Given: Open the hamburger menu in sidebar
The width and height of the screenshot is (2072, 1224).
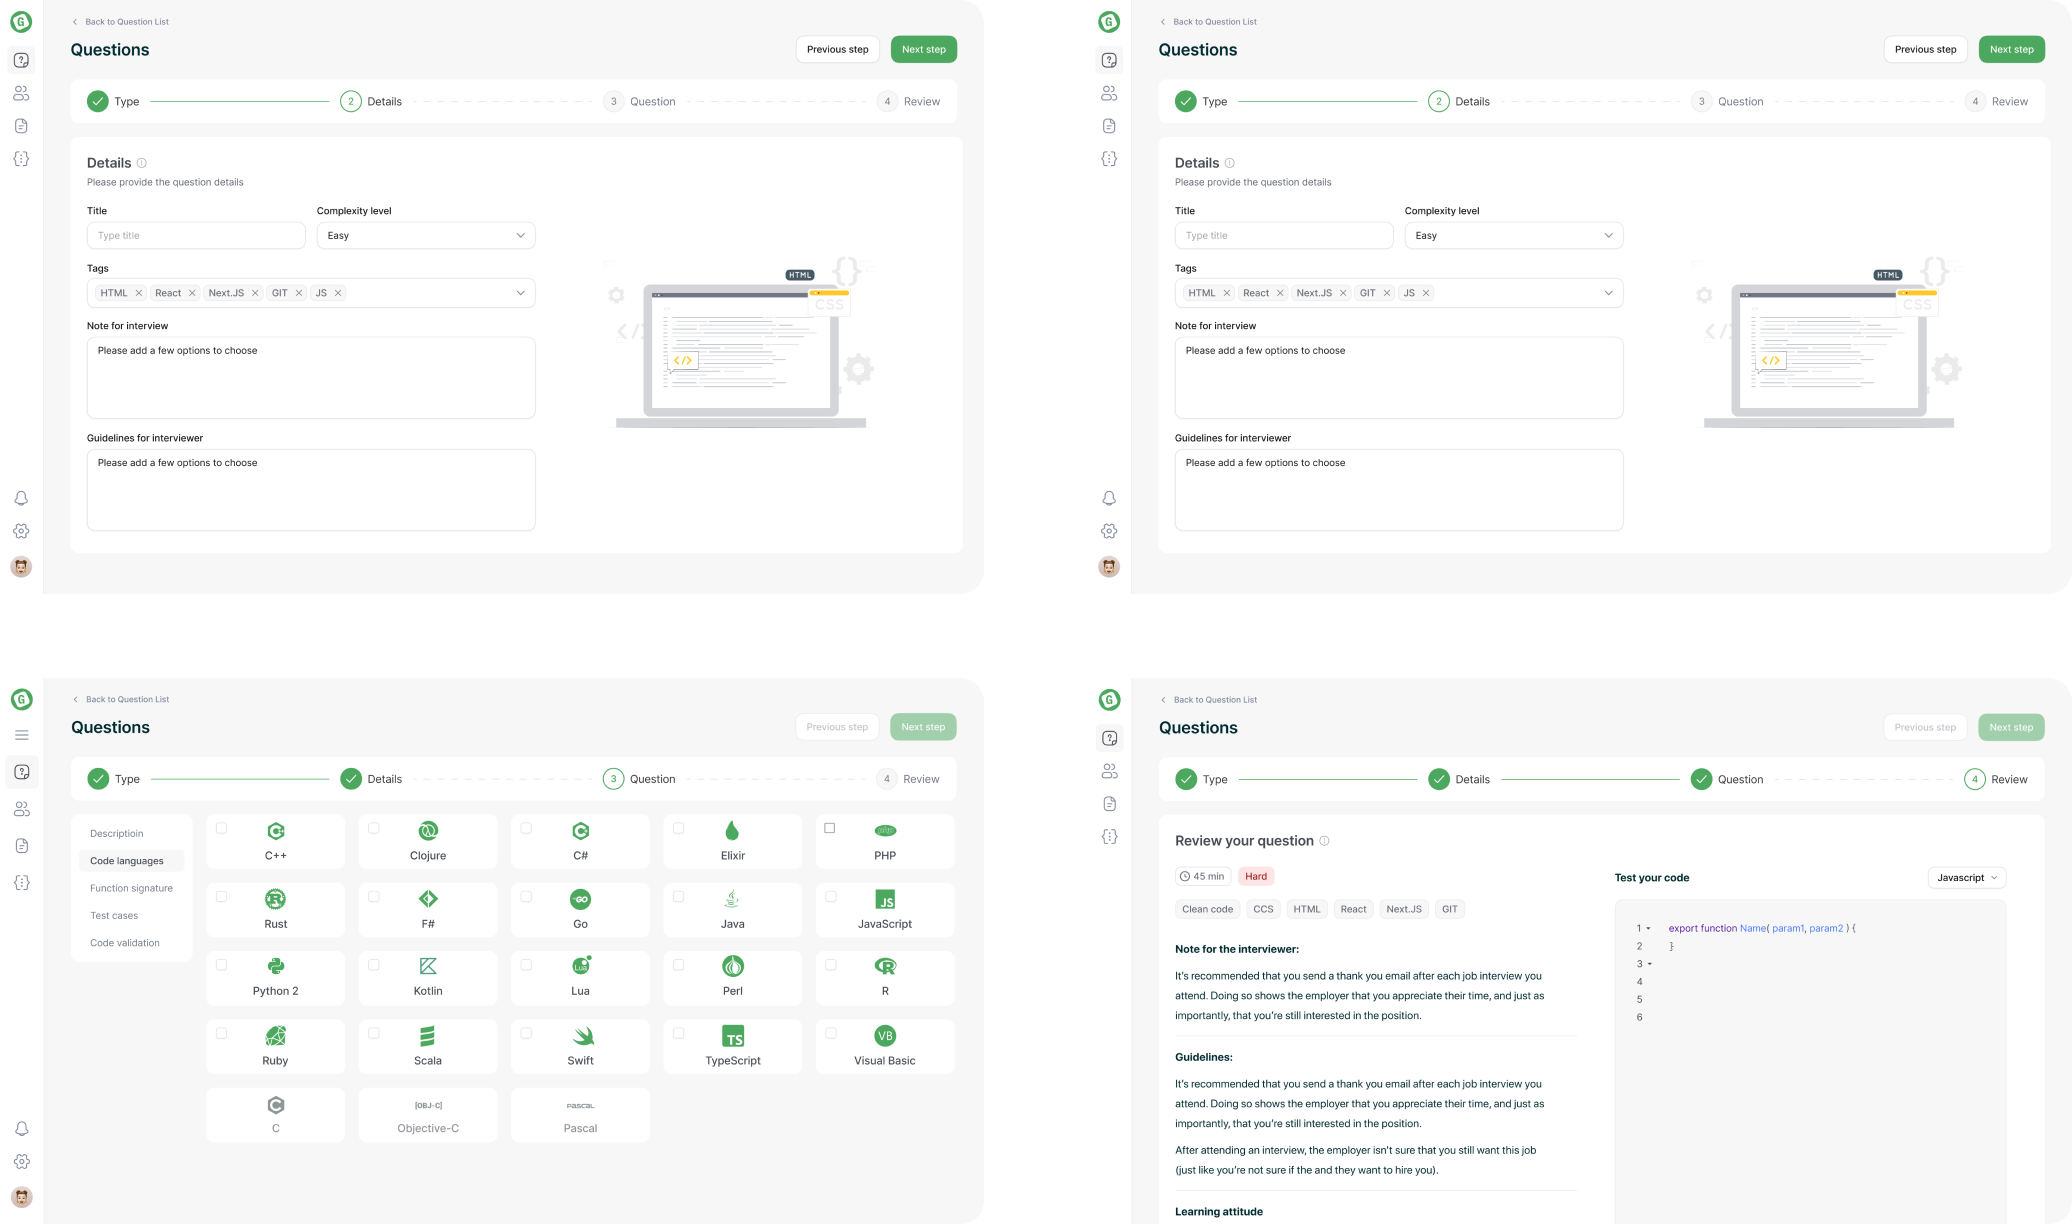Looking at the screenshot, I should [x=22, y=735].
